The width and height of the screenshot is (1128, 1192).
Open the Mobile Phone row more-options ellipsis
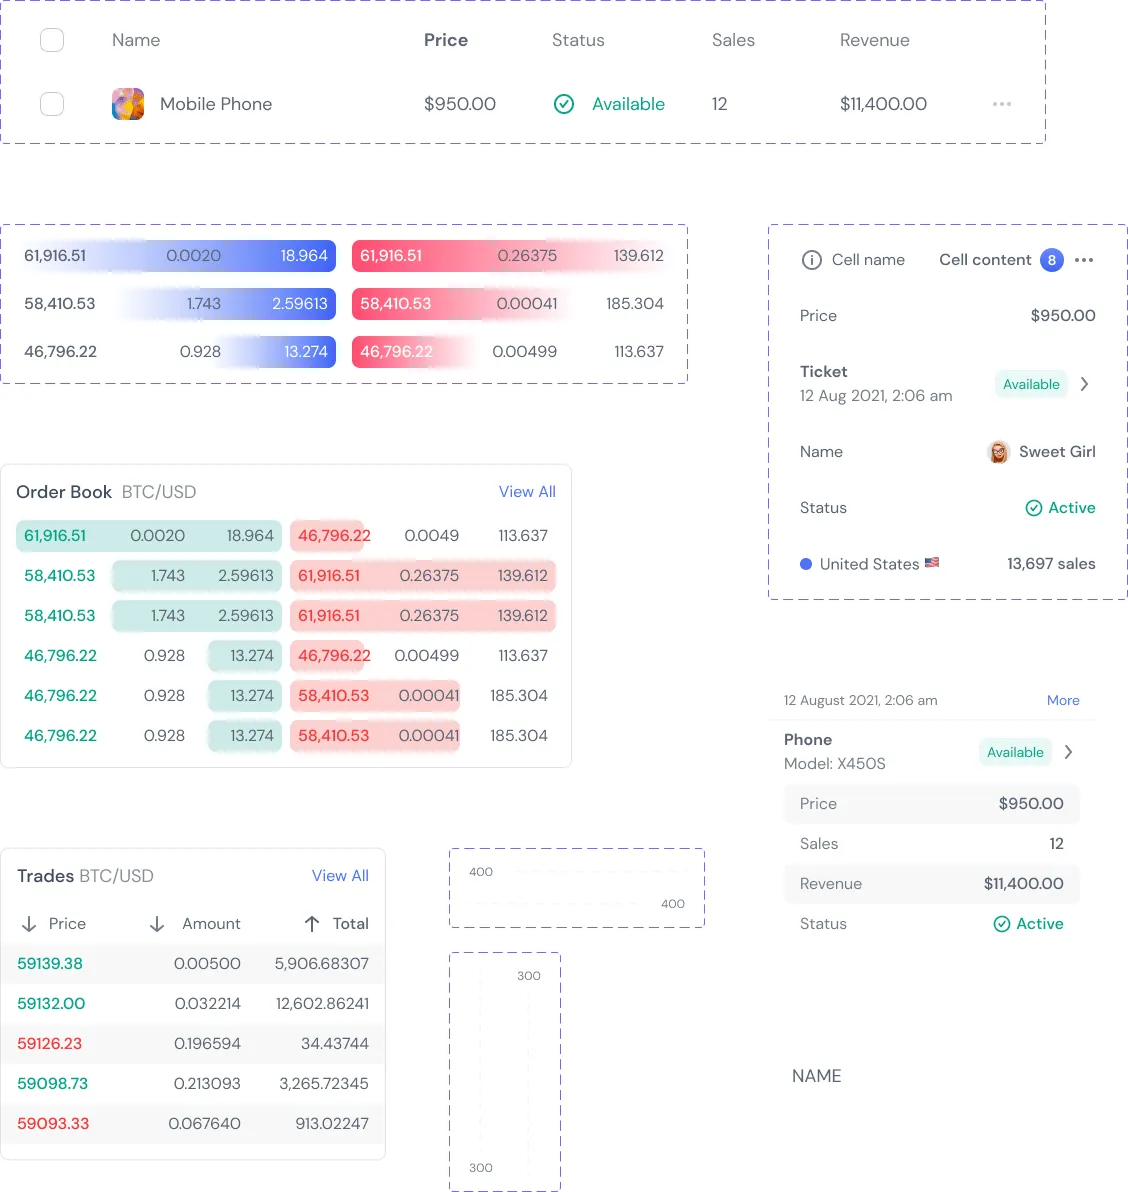tap(1002, 104)
